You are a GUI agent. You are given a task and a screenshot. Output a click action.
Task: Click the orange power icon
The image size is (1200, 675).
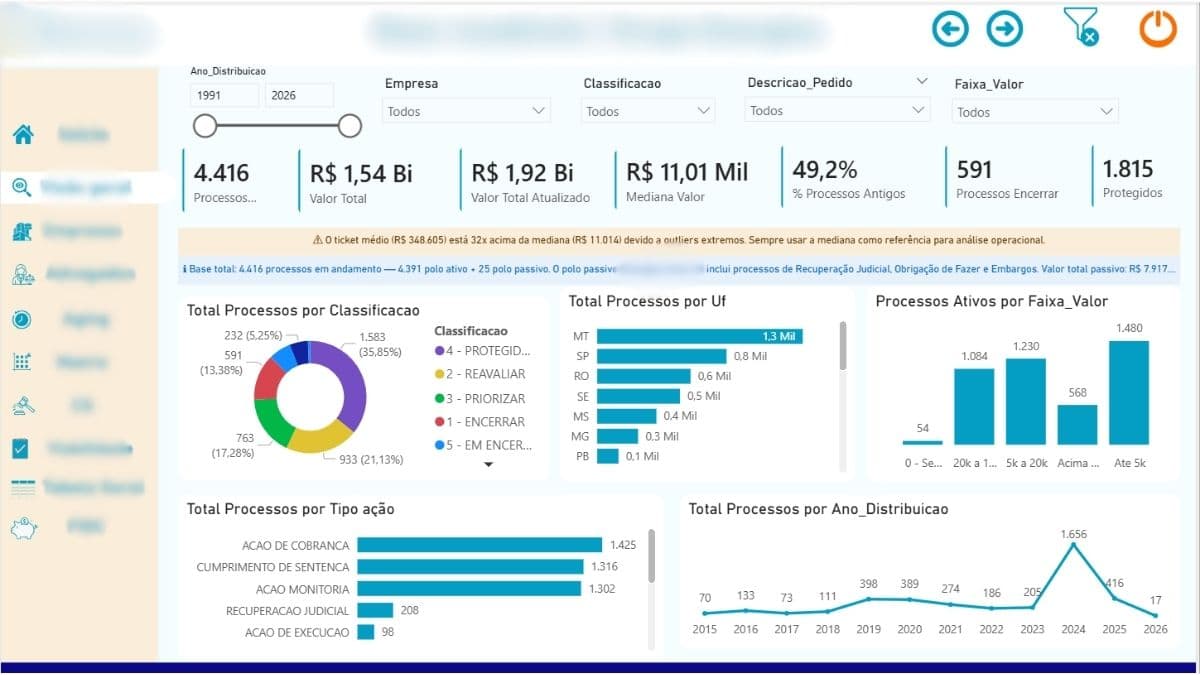1158,28
